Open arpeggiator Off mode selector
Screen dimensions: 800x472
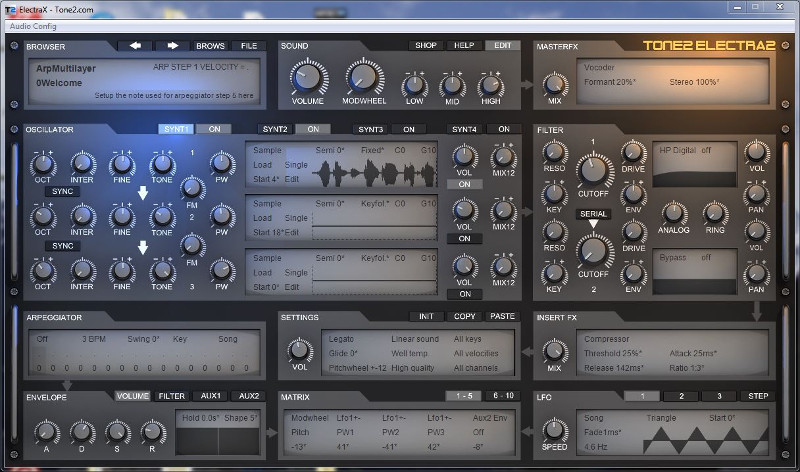[x=42, y=339]
